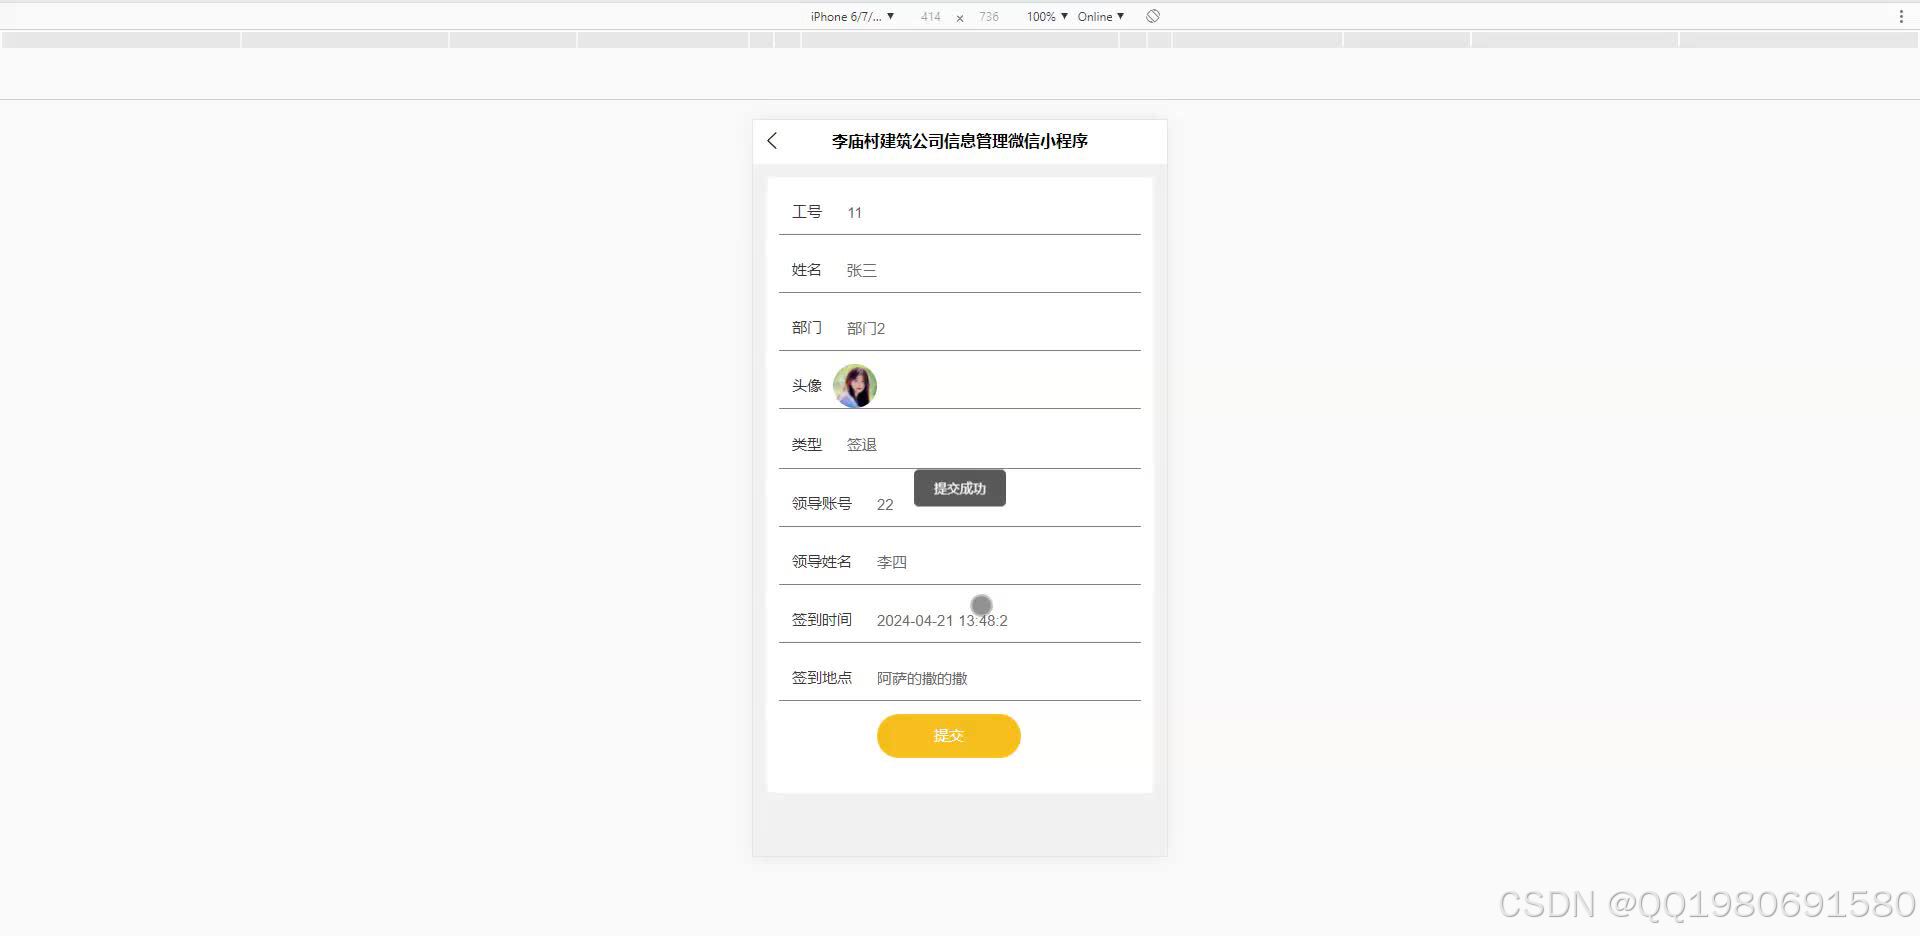Click the circular avatar next to 头像
The width and height of the screenshot is (1920, 936).
[855, 386]
